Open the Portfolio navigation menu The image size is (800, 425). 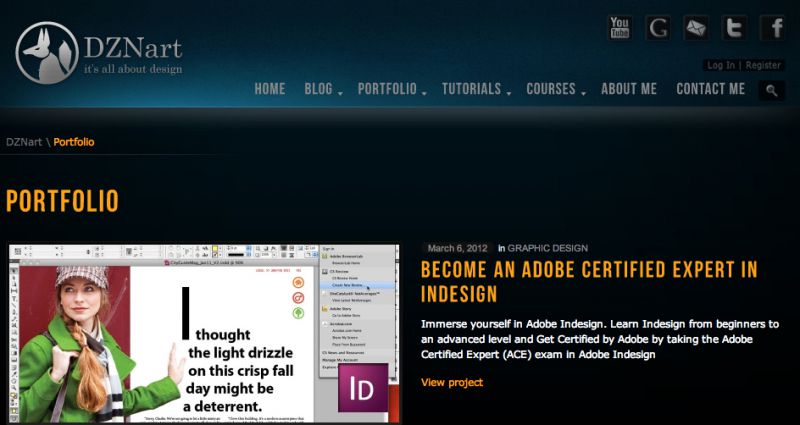point(391,89)
